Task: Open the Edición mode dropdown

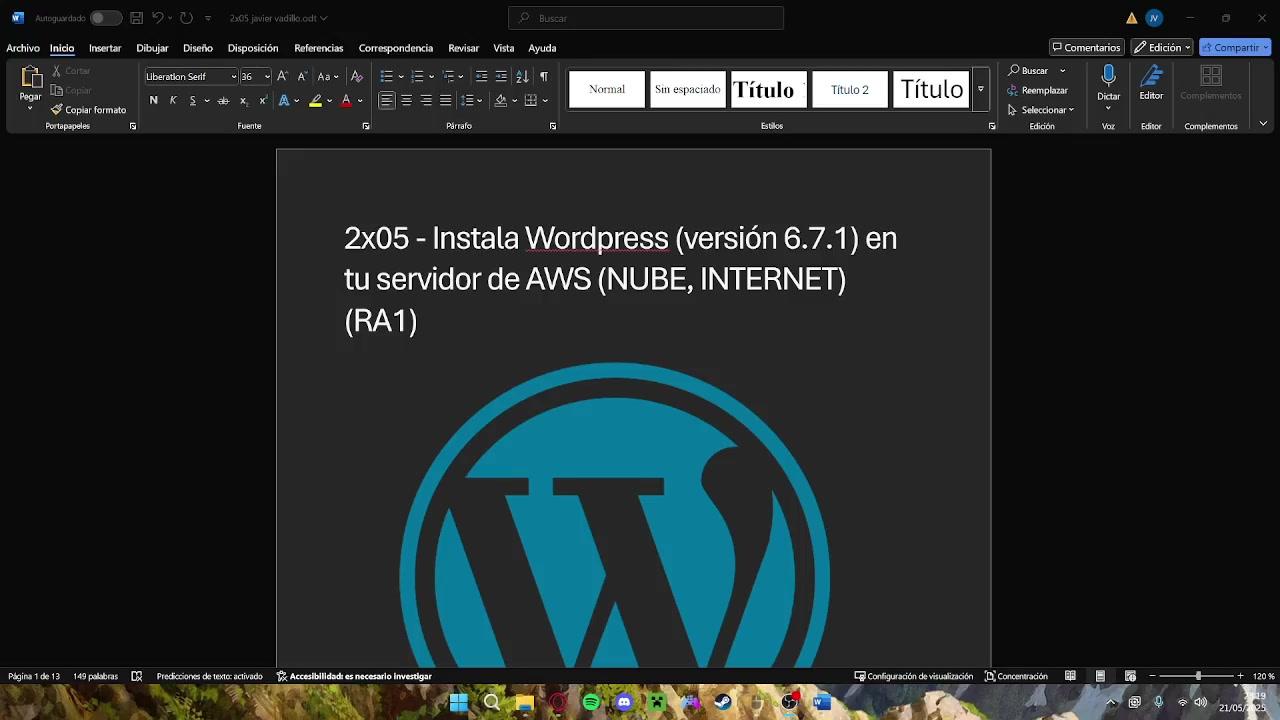Action: [x=1161, y=47]
